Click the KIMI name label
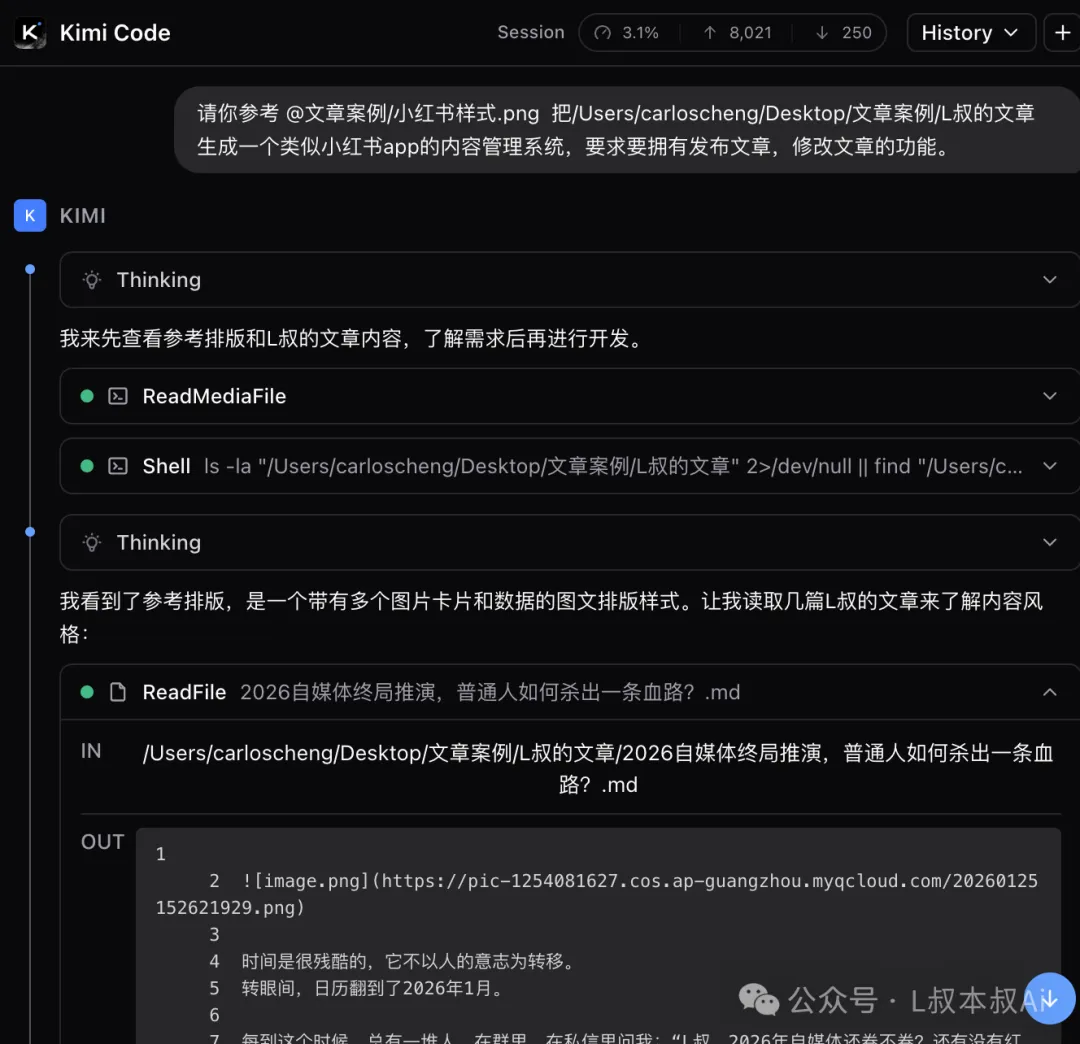This screenshot has height=1044, width=1080. (x=83, y=216)
